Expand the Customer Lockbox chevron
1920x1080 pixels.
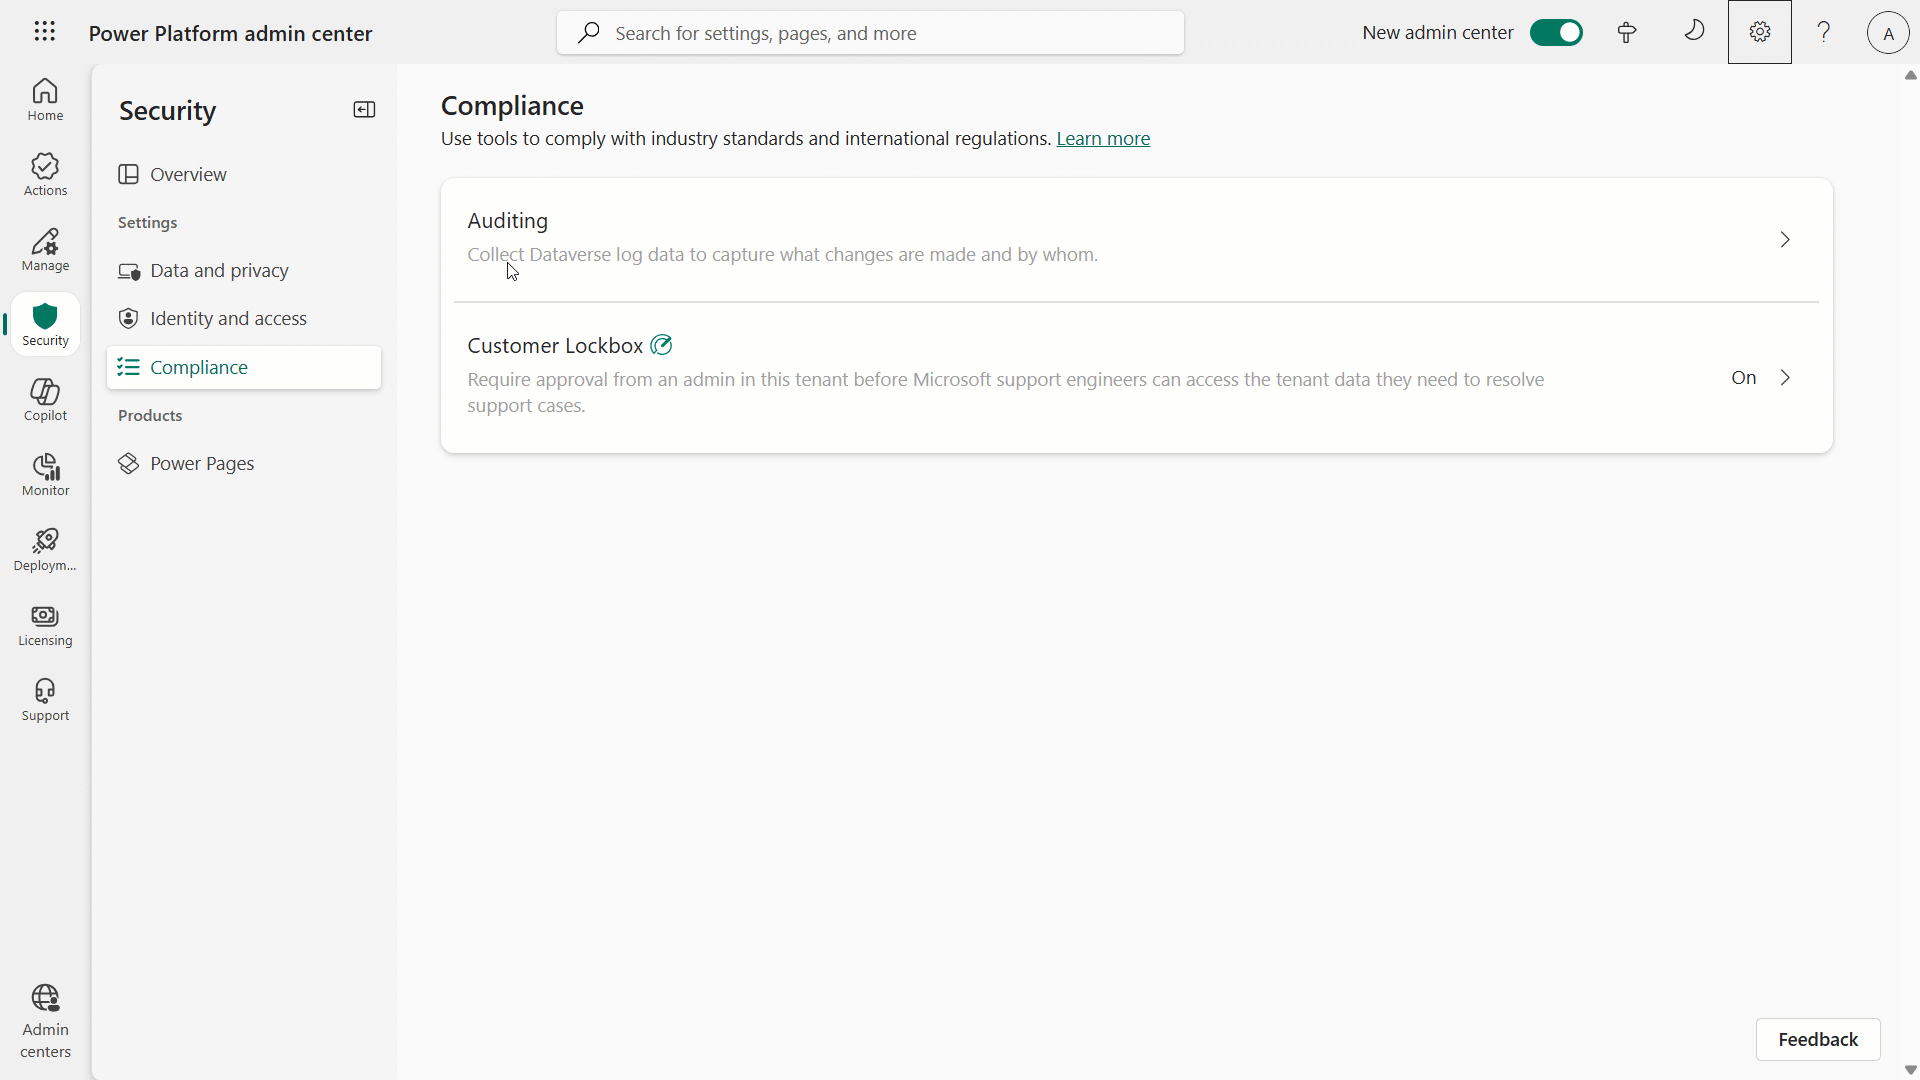coord(1785,378)
